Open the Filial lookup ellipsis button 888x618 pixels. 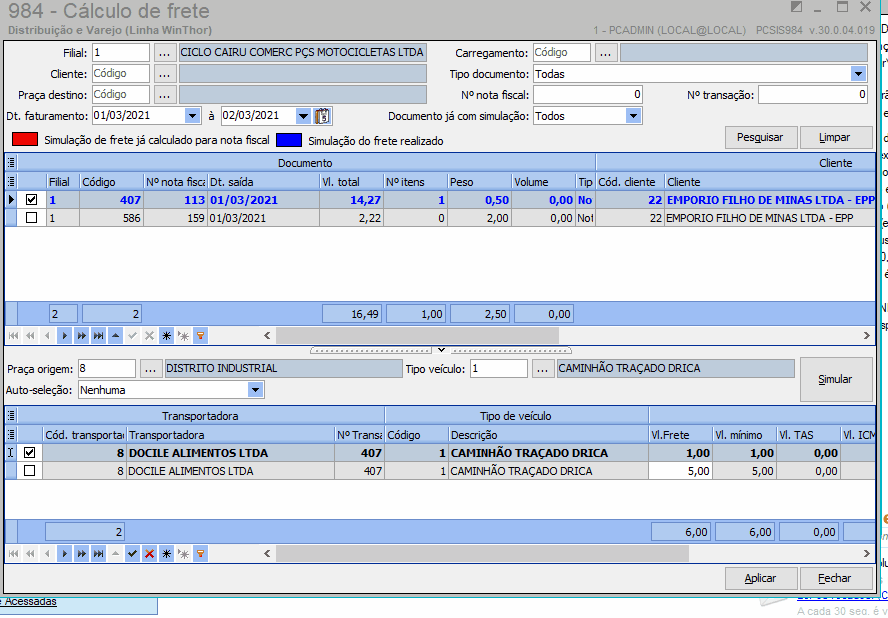pos(164,53)
